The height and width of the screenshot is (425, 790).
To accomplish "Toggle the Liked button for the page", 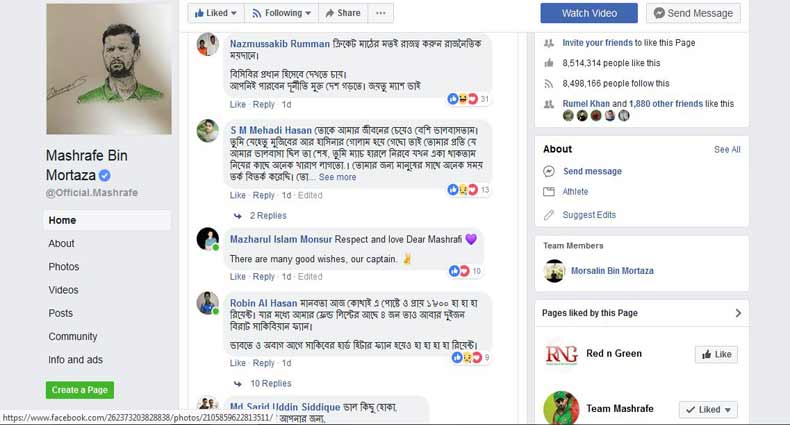I will click(x=215, y=13).
